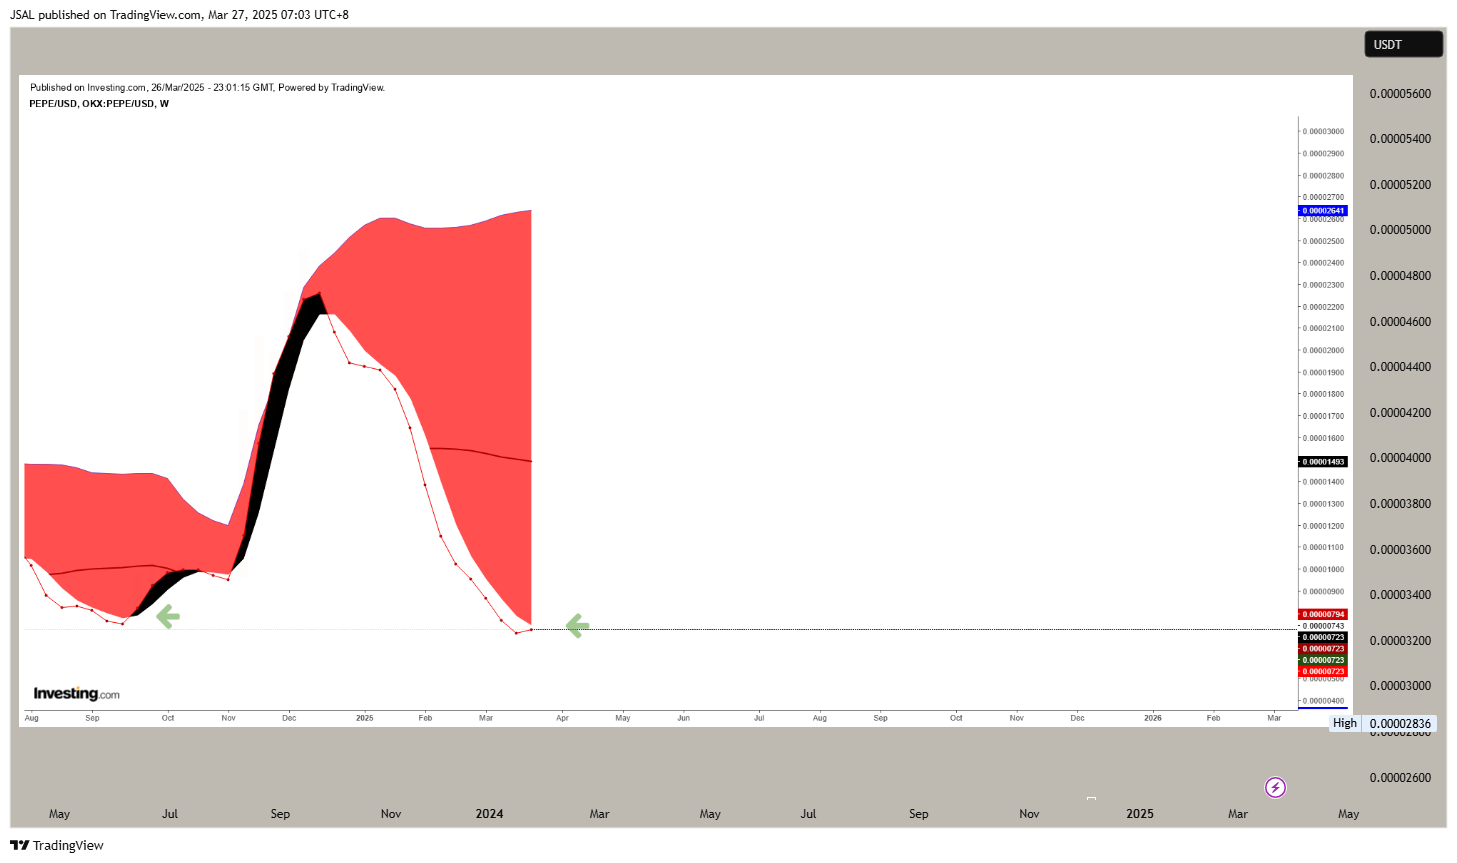Click 0.00004000 on the USDT price scale
Image resolution: width=1457 pixels, height=863 pixels.
[1400, 458]
